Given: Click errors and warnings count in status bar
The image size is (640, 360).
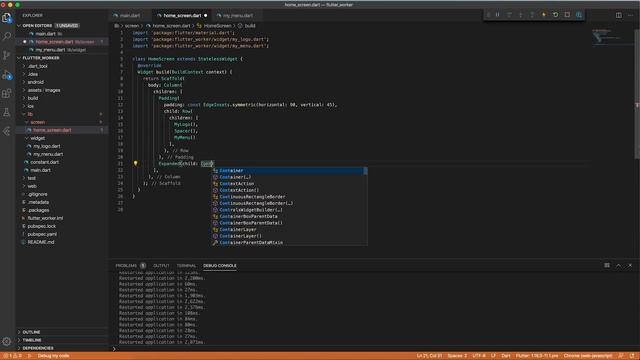Looking at the screenshot, I should point(12,356).
